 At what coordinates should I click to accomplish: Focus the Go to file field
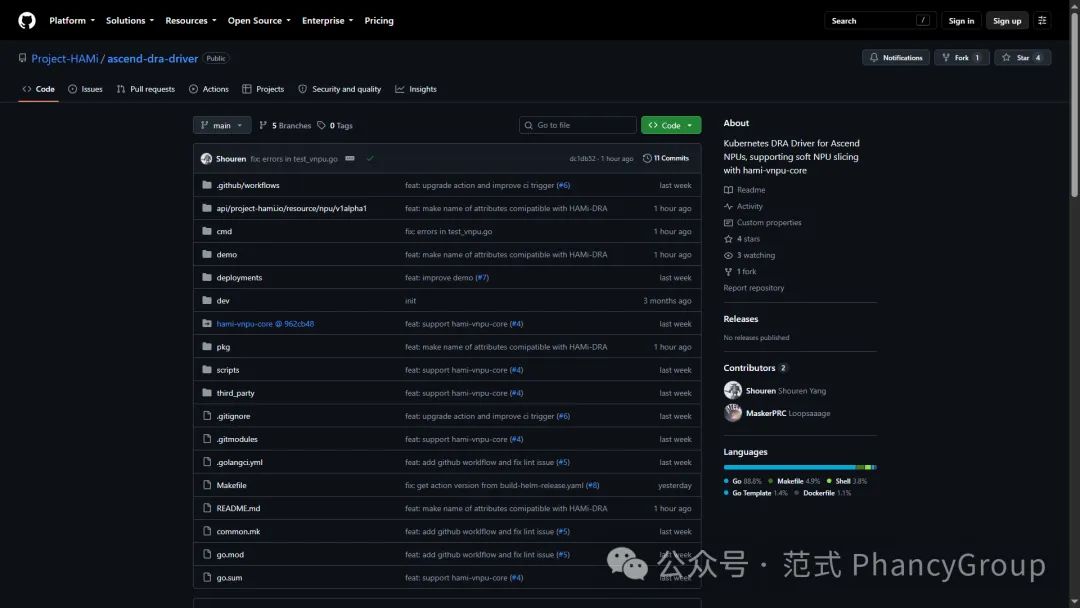pyautogui.click(x=577, y=125)
